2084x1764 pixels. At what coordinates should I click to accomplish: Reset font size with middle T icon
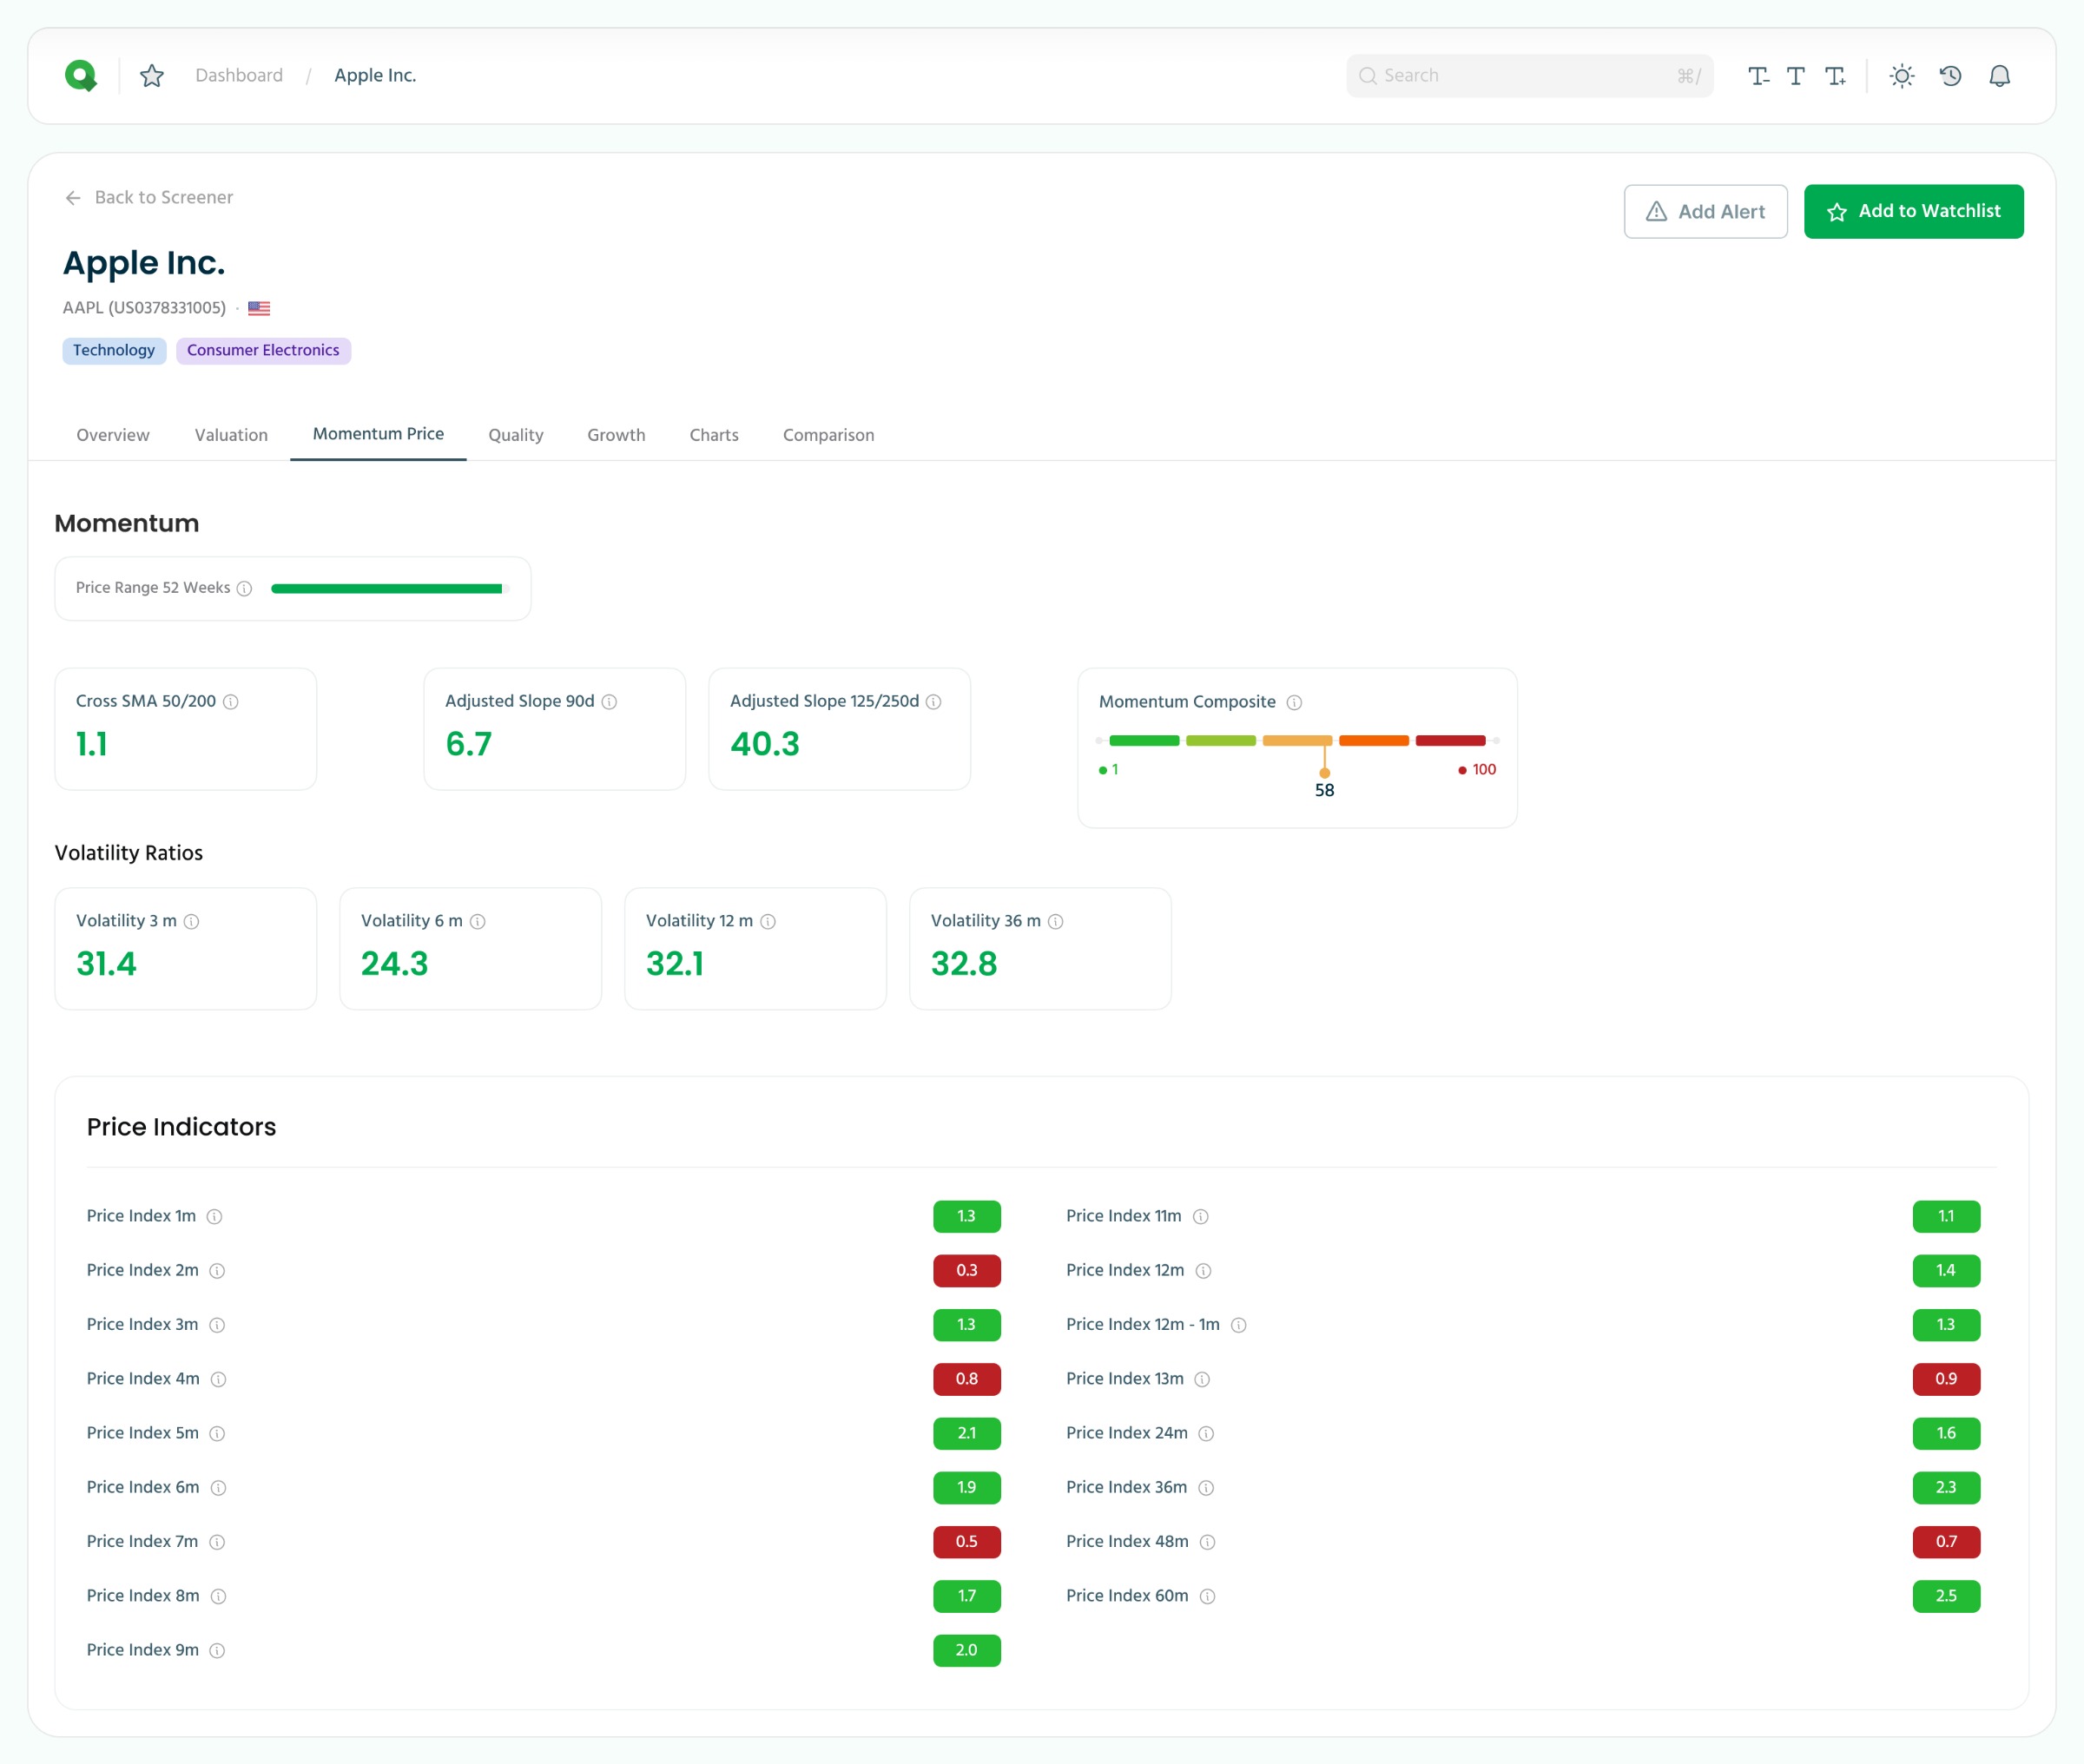pos(1796,76)
